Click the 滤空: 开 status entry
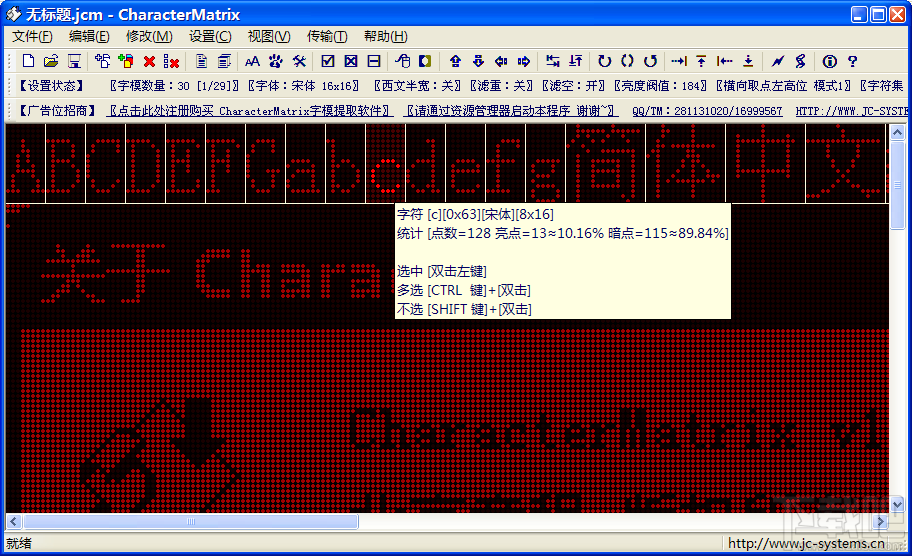This screenshot has width=912, height=556. point(573,86)
